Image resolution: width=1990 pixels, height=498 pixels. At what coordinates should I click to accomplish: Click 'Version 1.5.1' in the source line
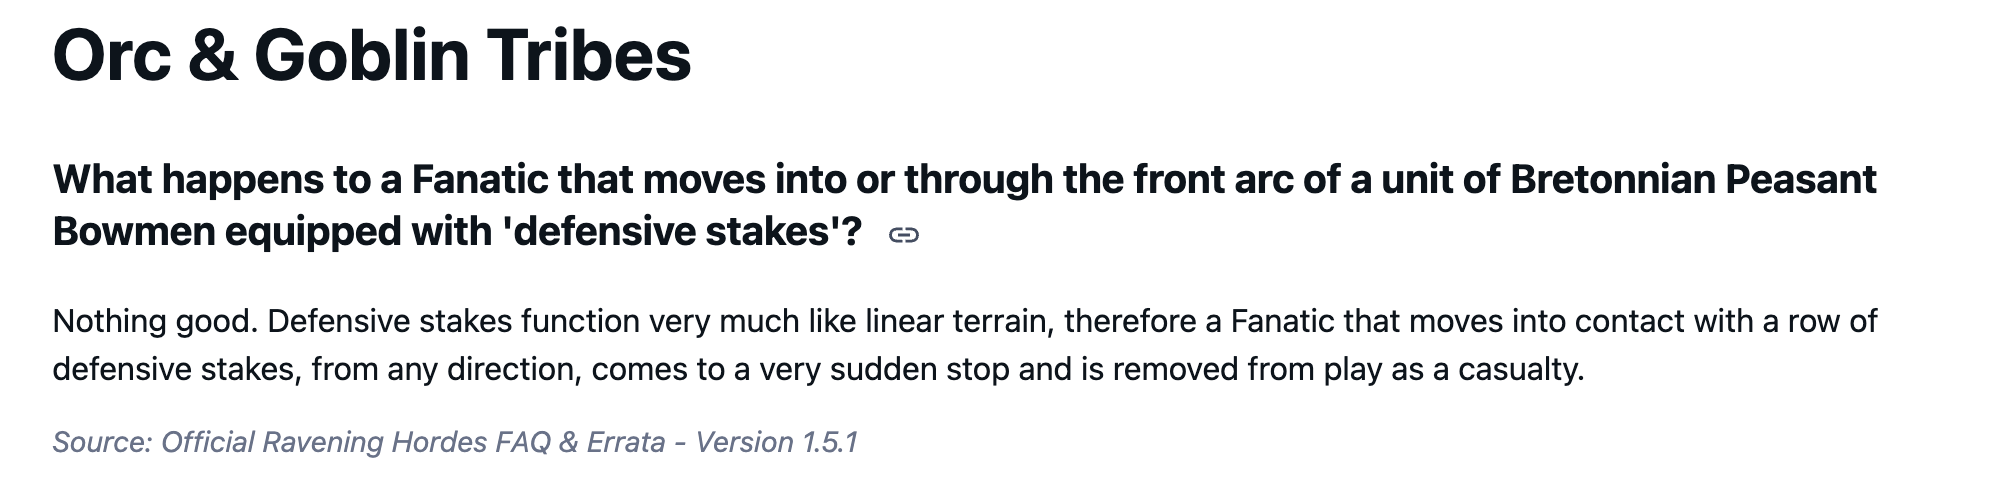[x=776, y=442]
